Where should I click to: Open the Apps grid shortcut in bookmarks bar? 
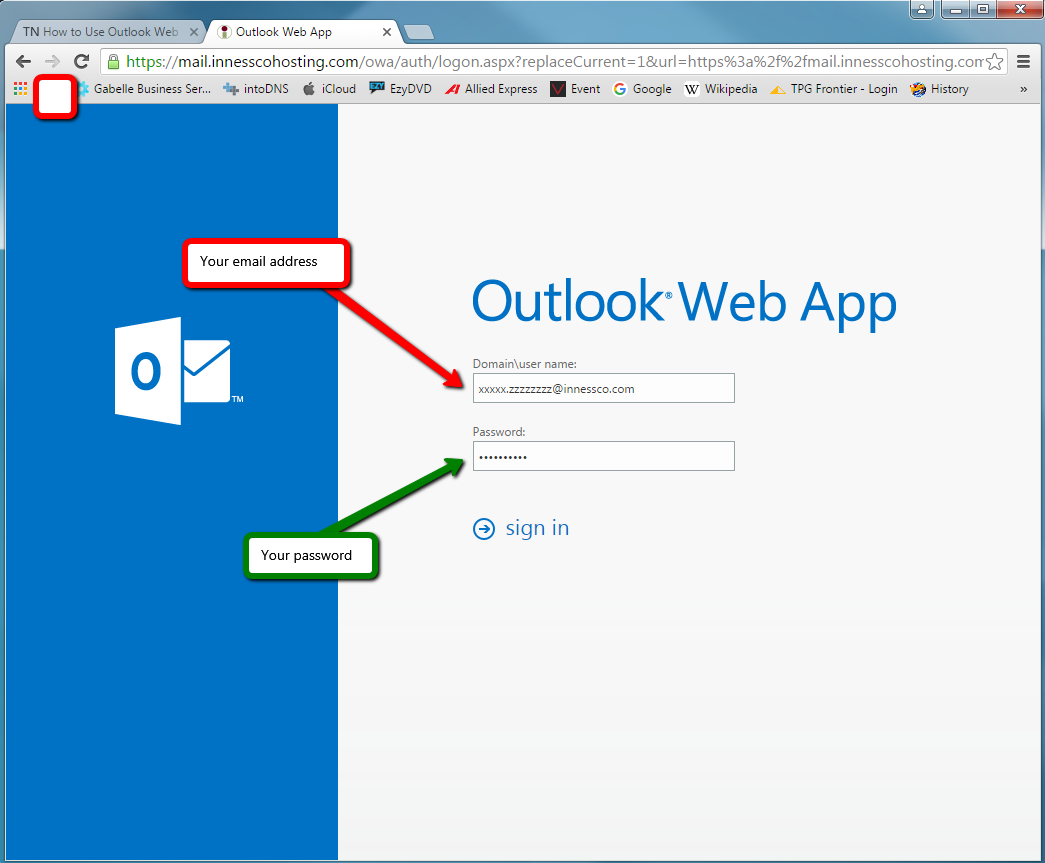point(20,89)
